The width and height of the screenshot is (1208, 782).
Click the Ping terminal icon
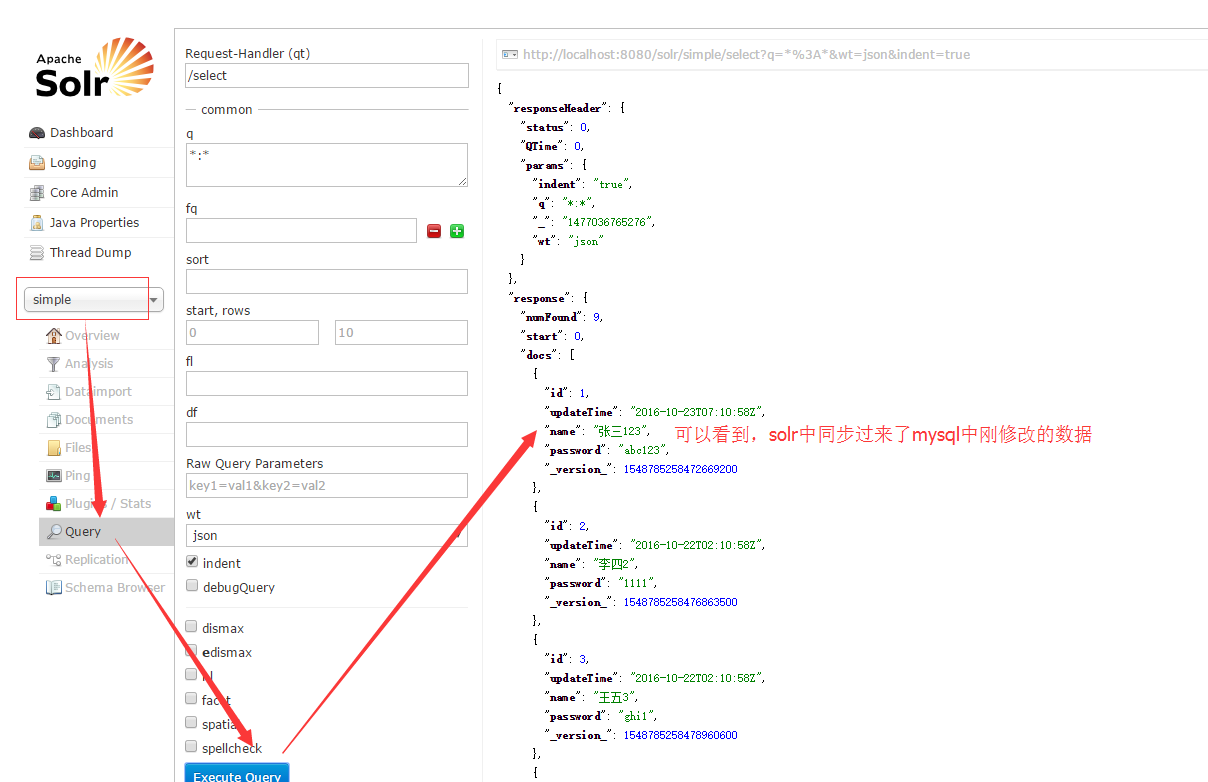click(54, 475)
